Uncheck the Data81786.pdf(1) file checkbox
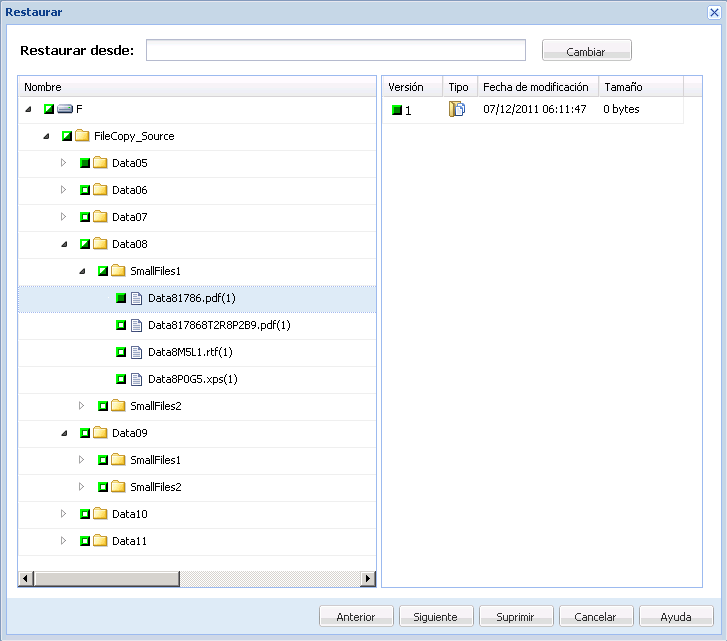This screenshot has height=641, width=727. [121, 298]
